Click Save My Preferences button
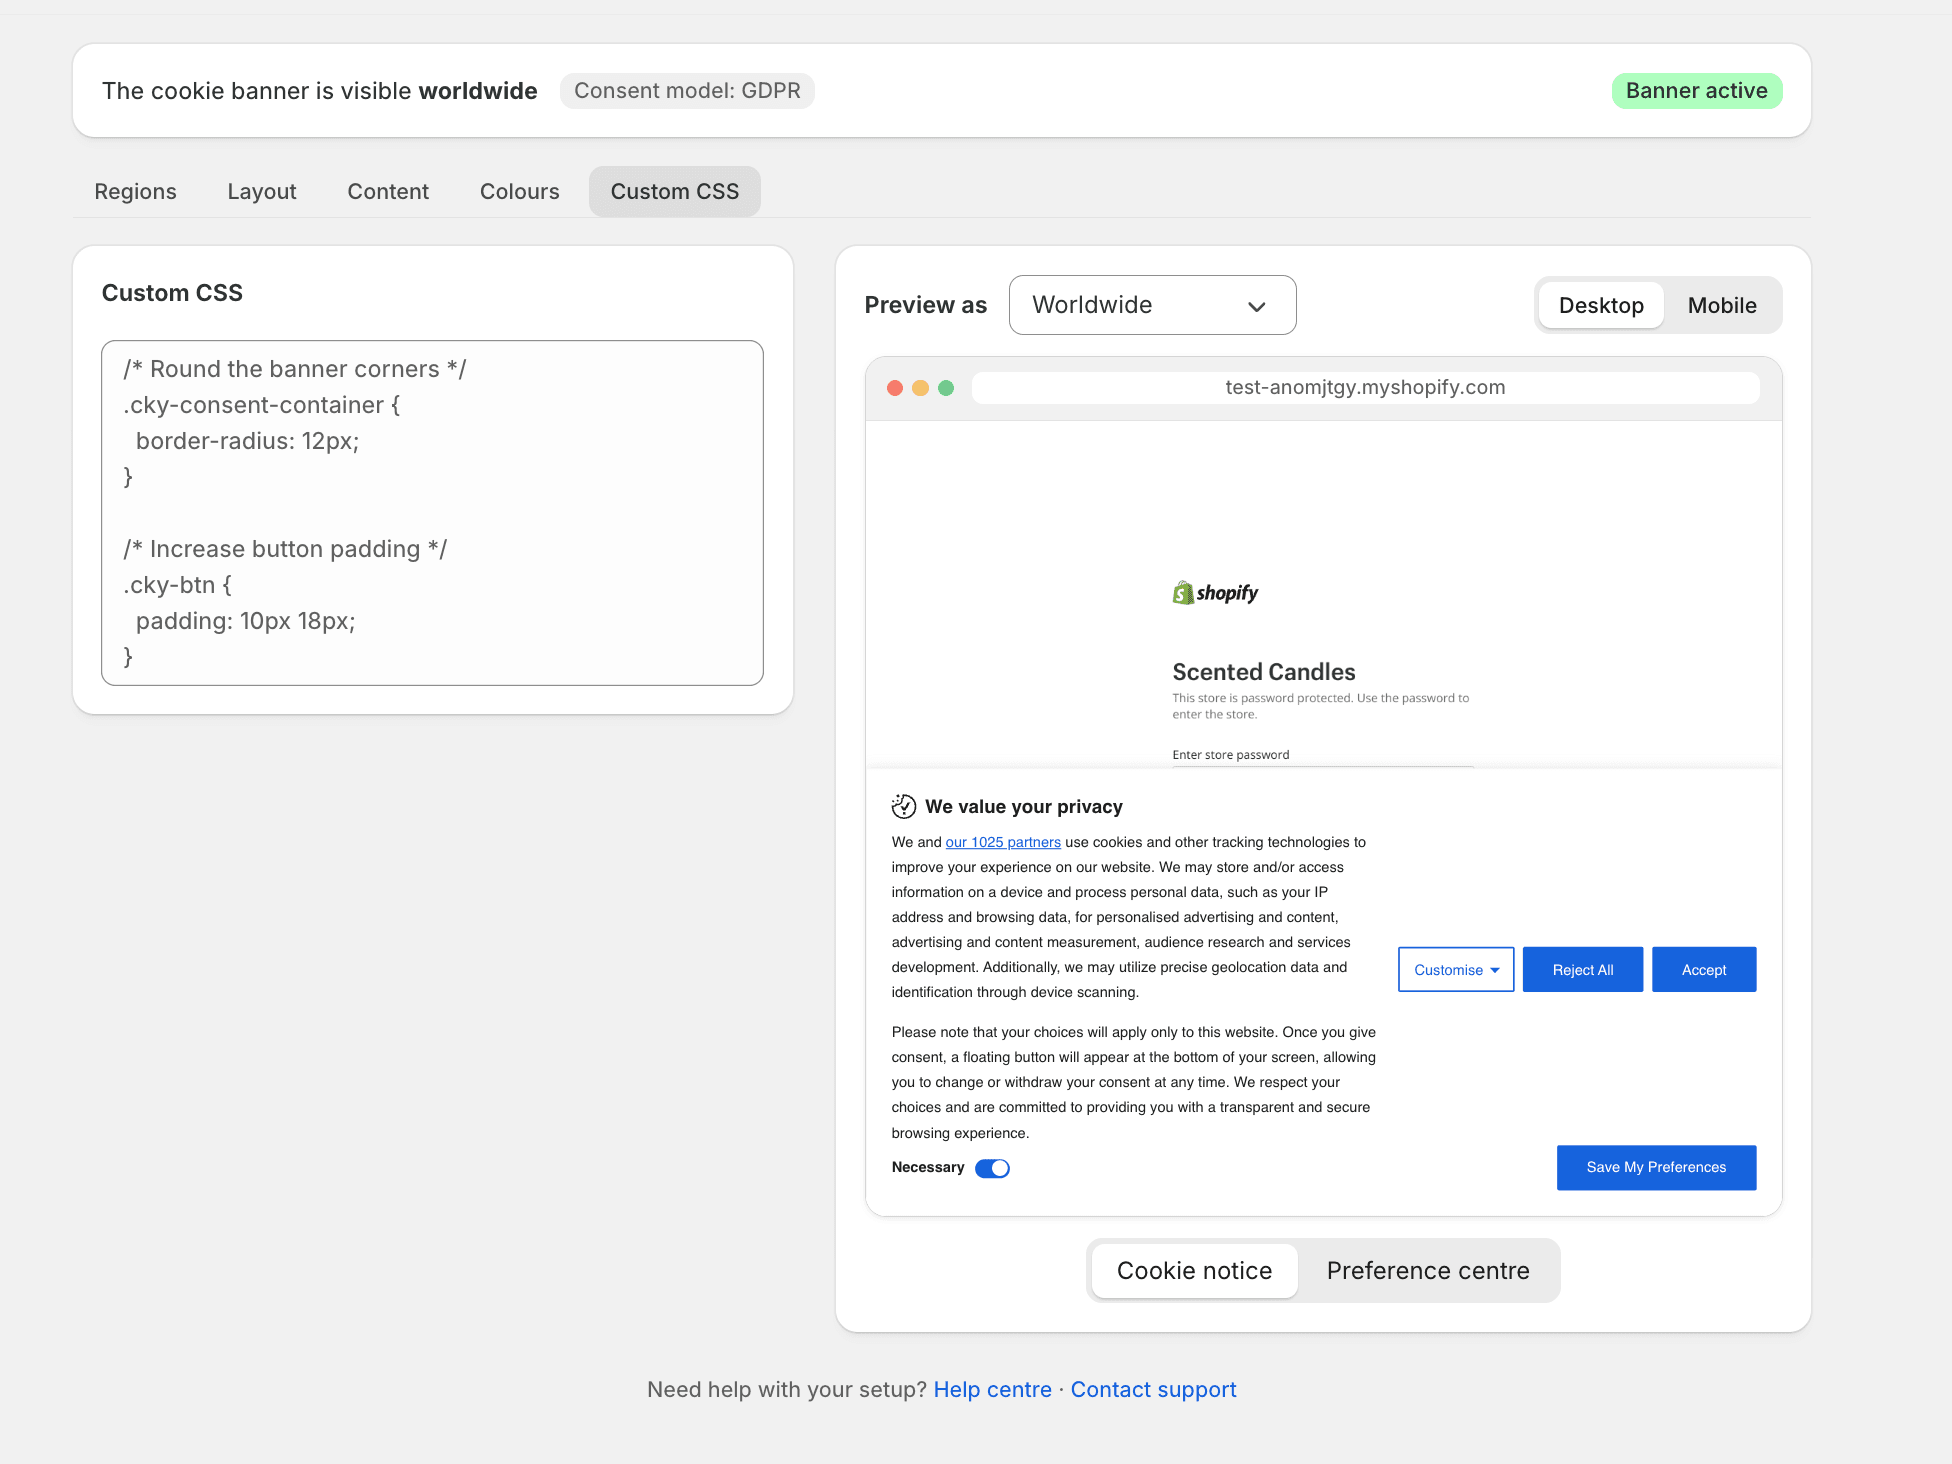 [1656, 1168]
